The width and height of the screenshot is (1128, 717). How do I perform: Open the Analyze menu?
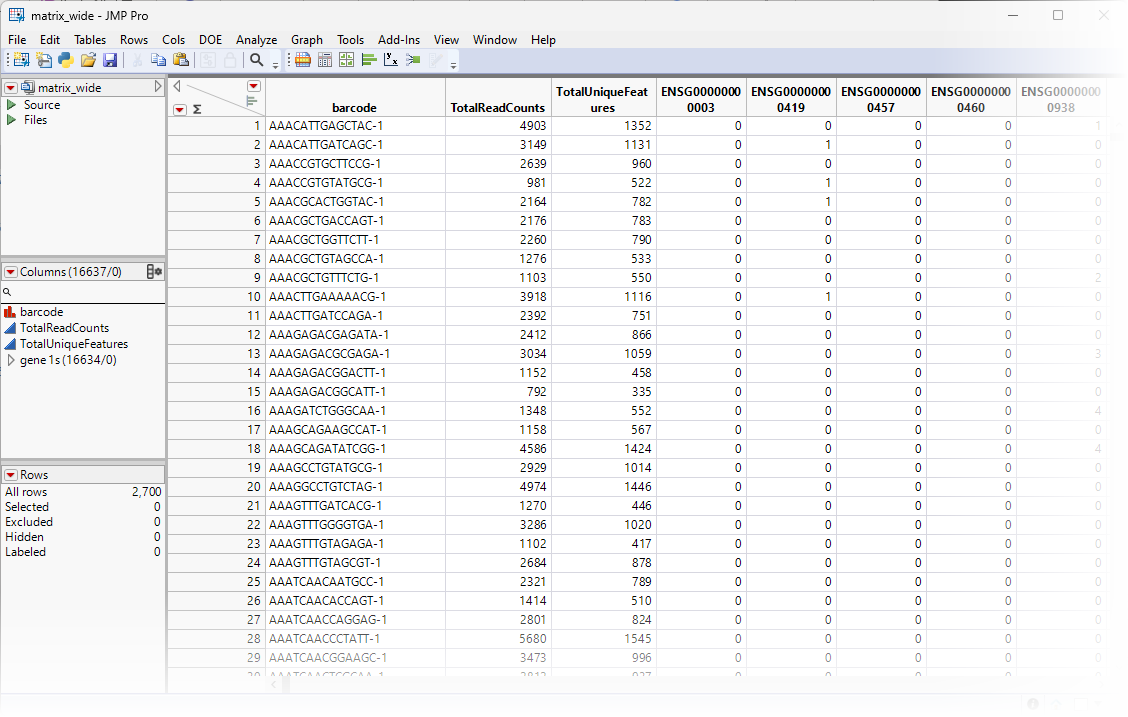[x=256, y=40]
